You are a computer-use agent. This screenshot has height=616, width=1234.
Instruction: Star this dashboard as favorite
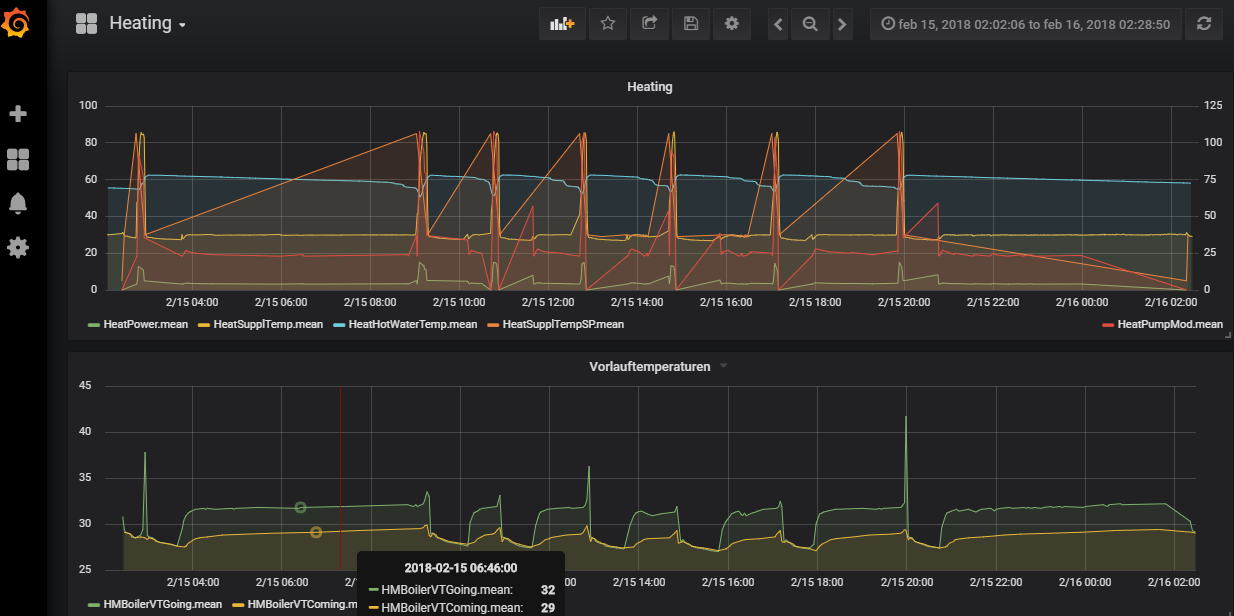point(607,24)
